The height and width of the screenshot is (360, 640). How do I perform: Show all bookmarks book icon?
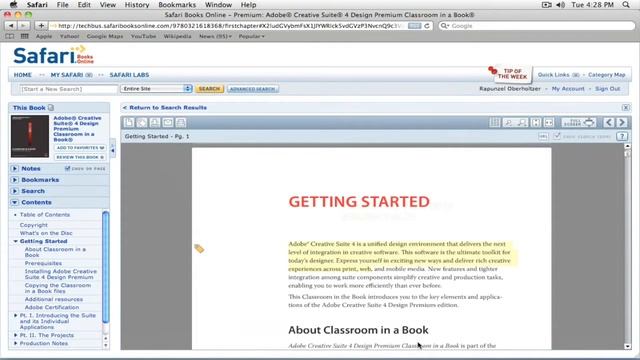click(10, 36)
